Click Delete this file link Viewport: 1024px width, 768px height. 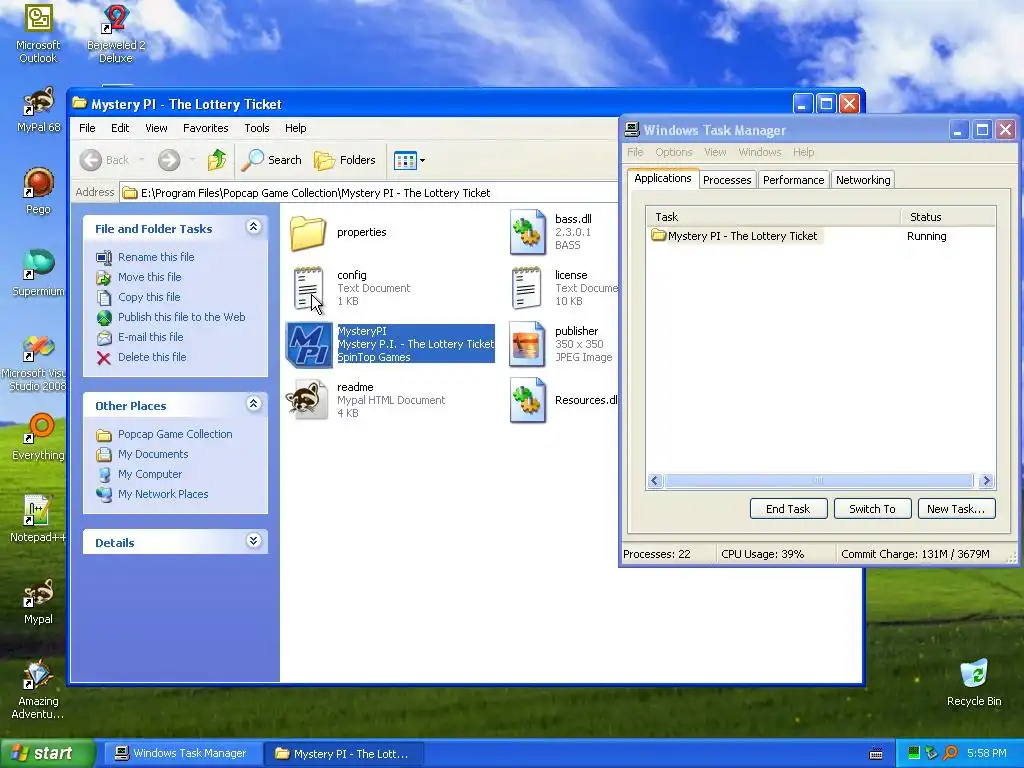coord(152,357)
